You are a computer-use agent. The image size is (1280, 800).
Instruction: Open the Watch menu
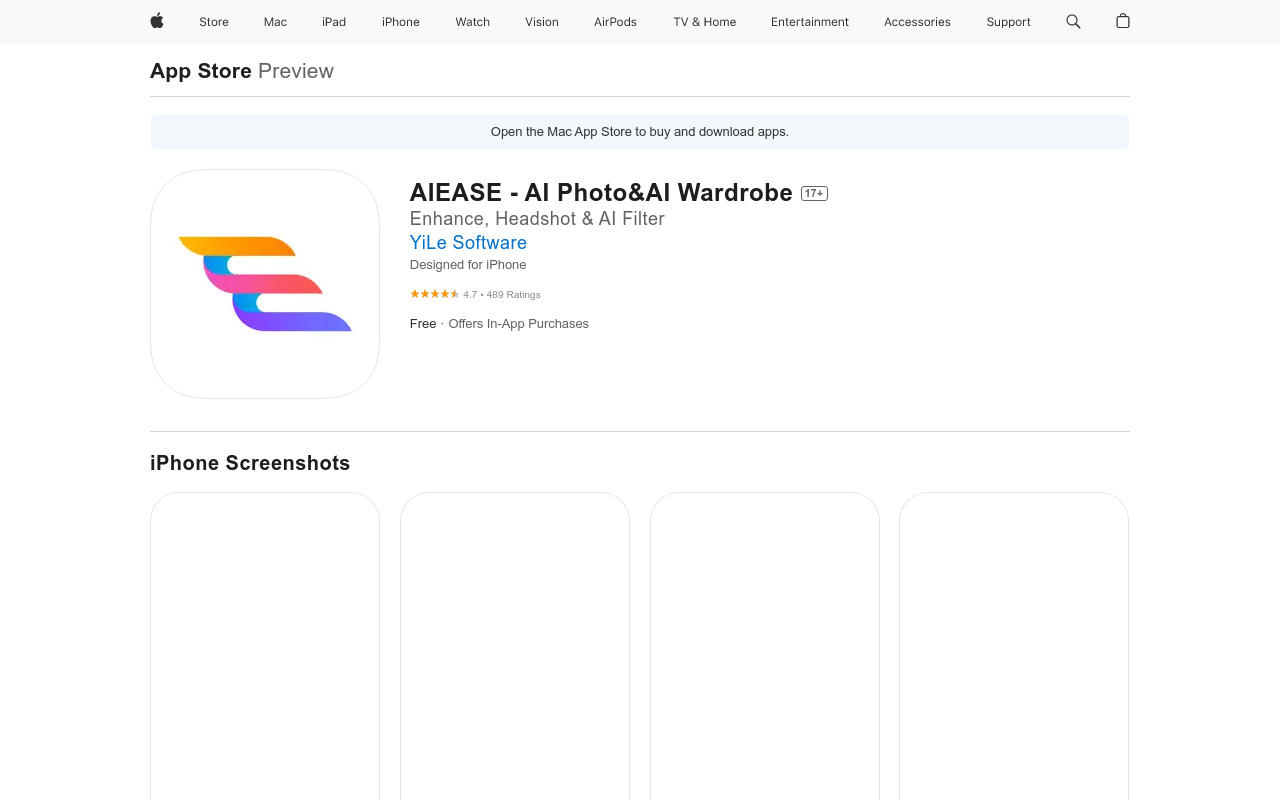click(473, 22)
